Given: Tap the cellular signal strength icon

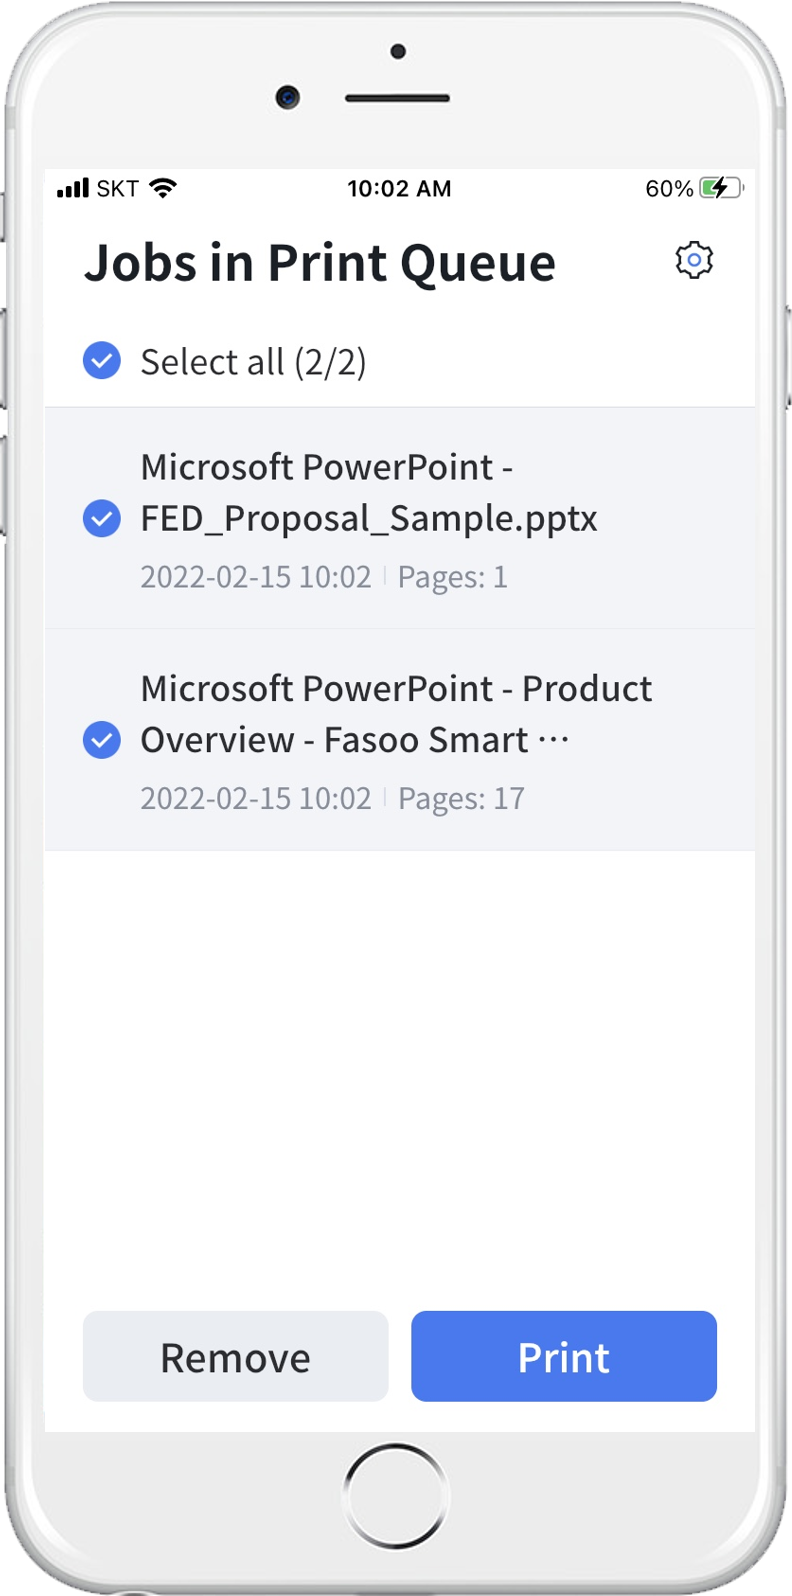Looking at the screenshot, I should (x=75, y=187).
